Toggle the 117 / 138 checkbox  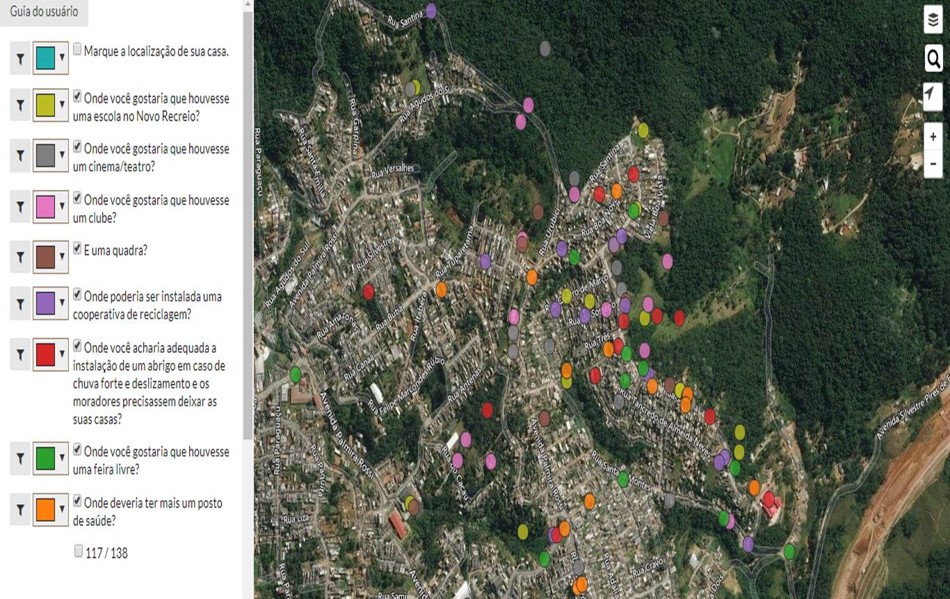(79, 551)
